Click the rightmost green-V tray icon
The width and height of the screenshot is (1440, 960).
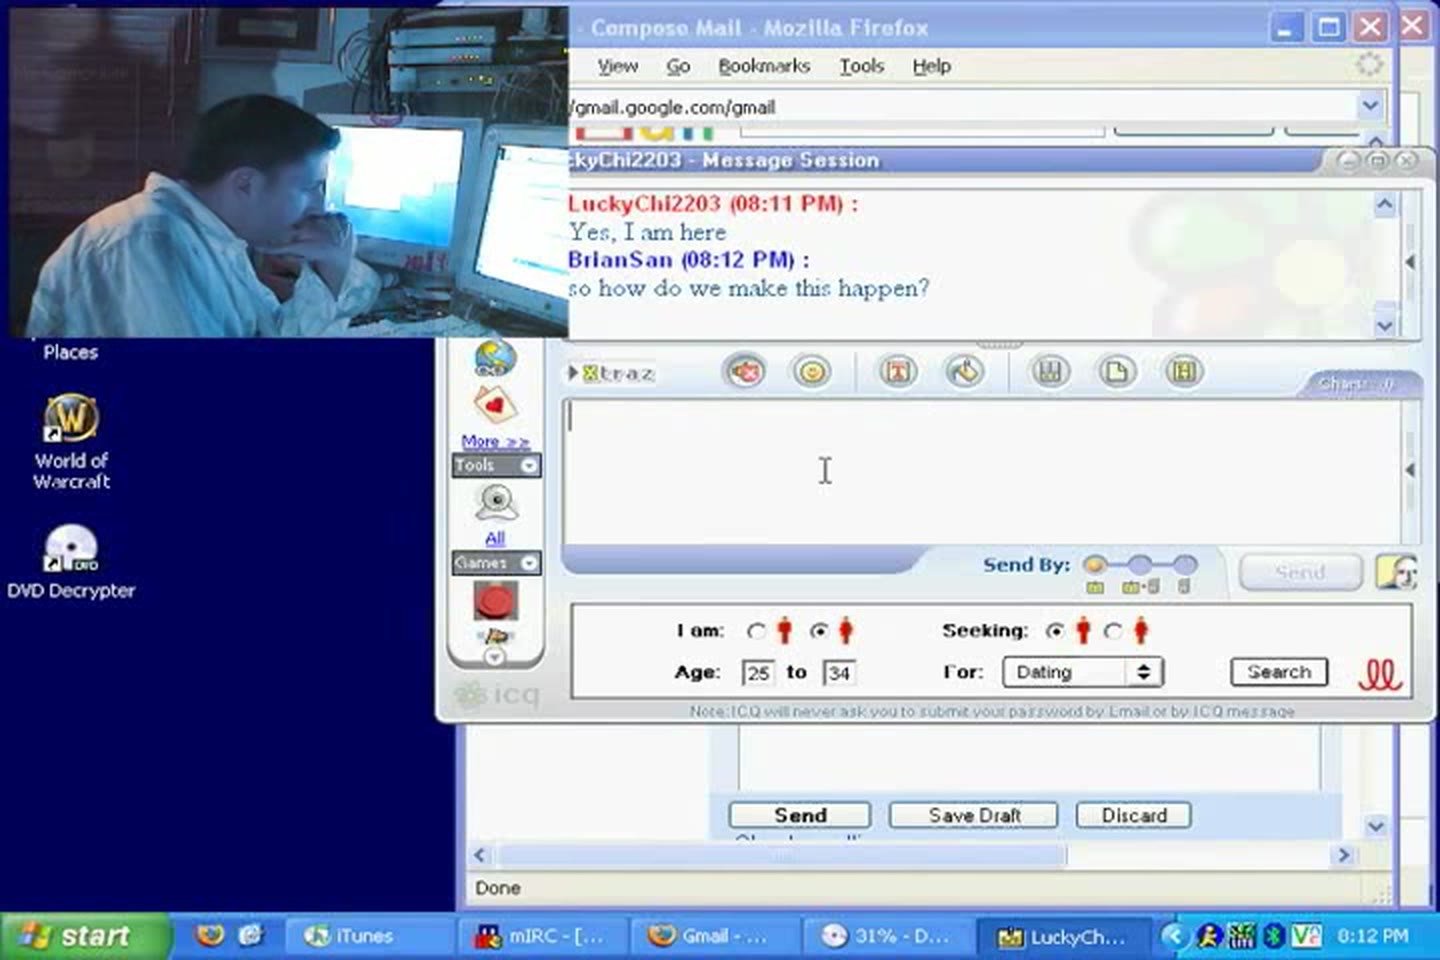point(1306,936)
